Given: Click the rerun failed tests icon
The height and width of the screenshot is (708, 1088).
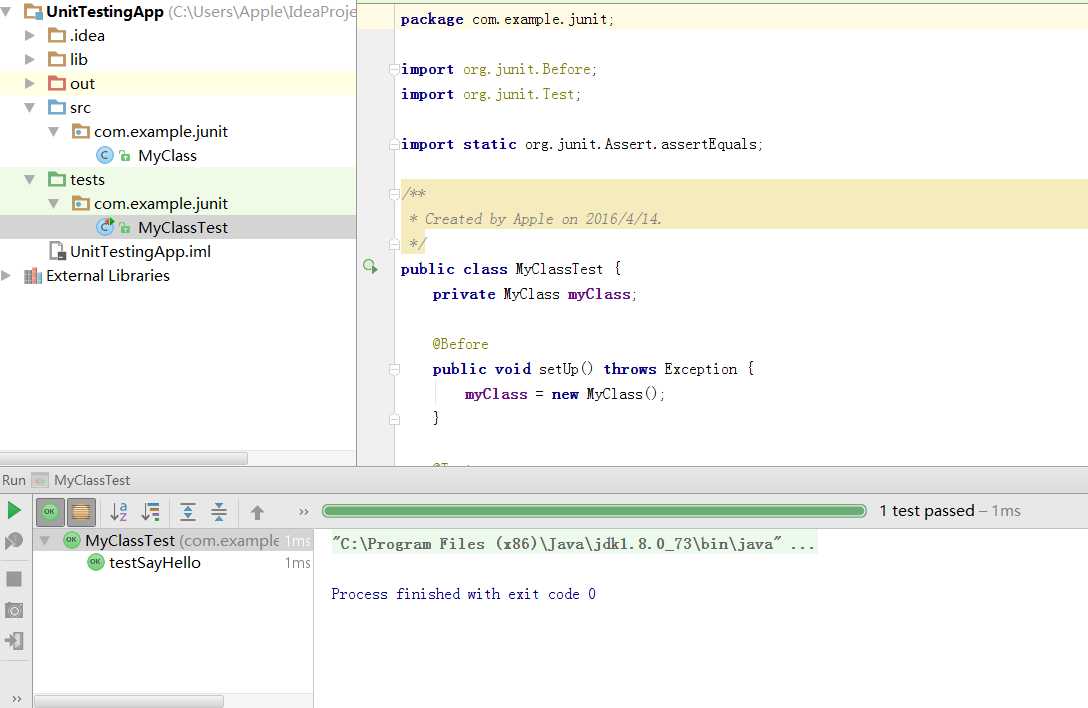Looking at the screenshot, I should tap(14, 541).
